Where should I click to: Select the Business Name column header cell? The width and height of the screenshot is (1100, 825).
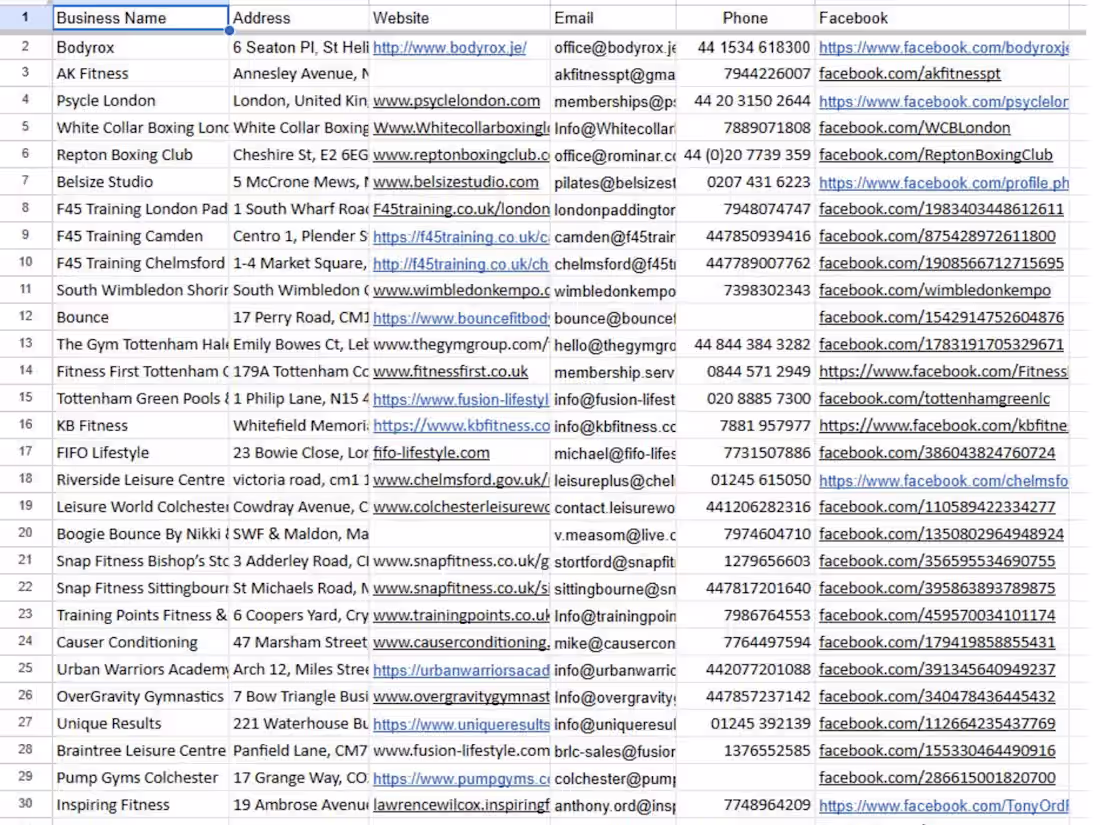[140, 17]
